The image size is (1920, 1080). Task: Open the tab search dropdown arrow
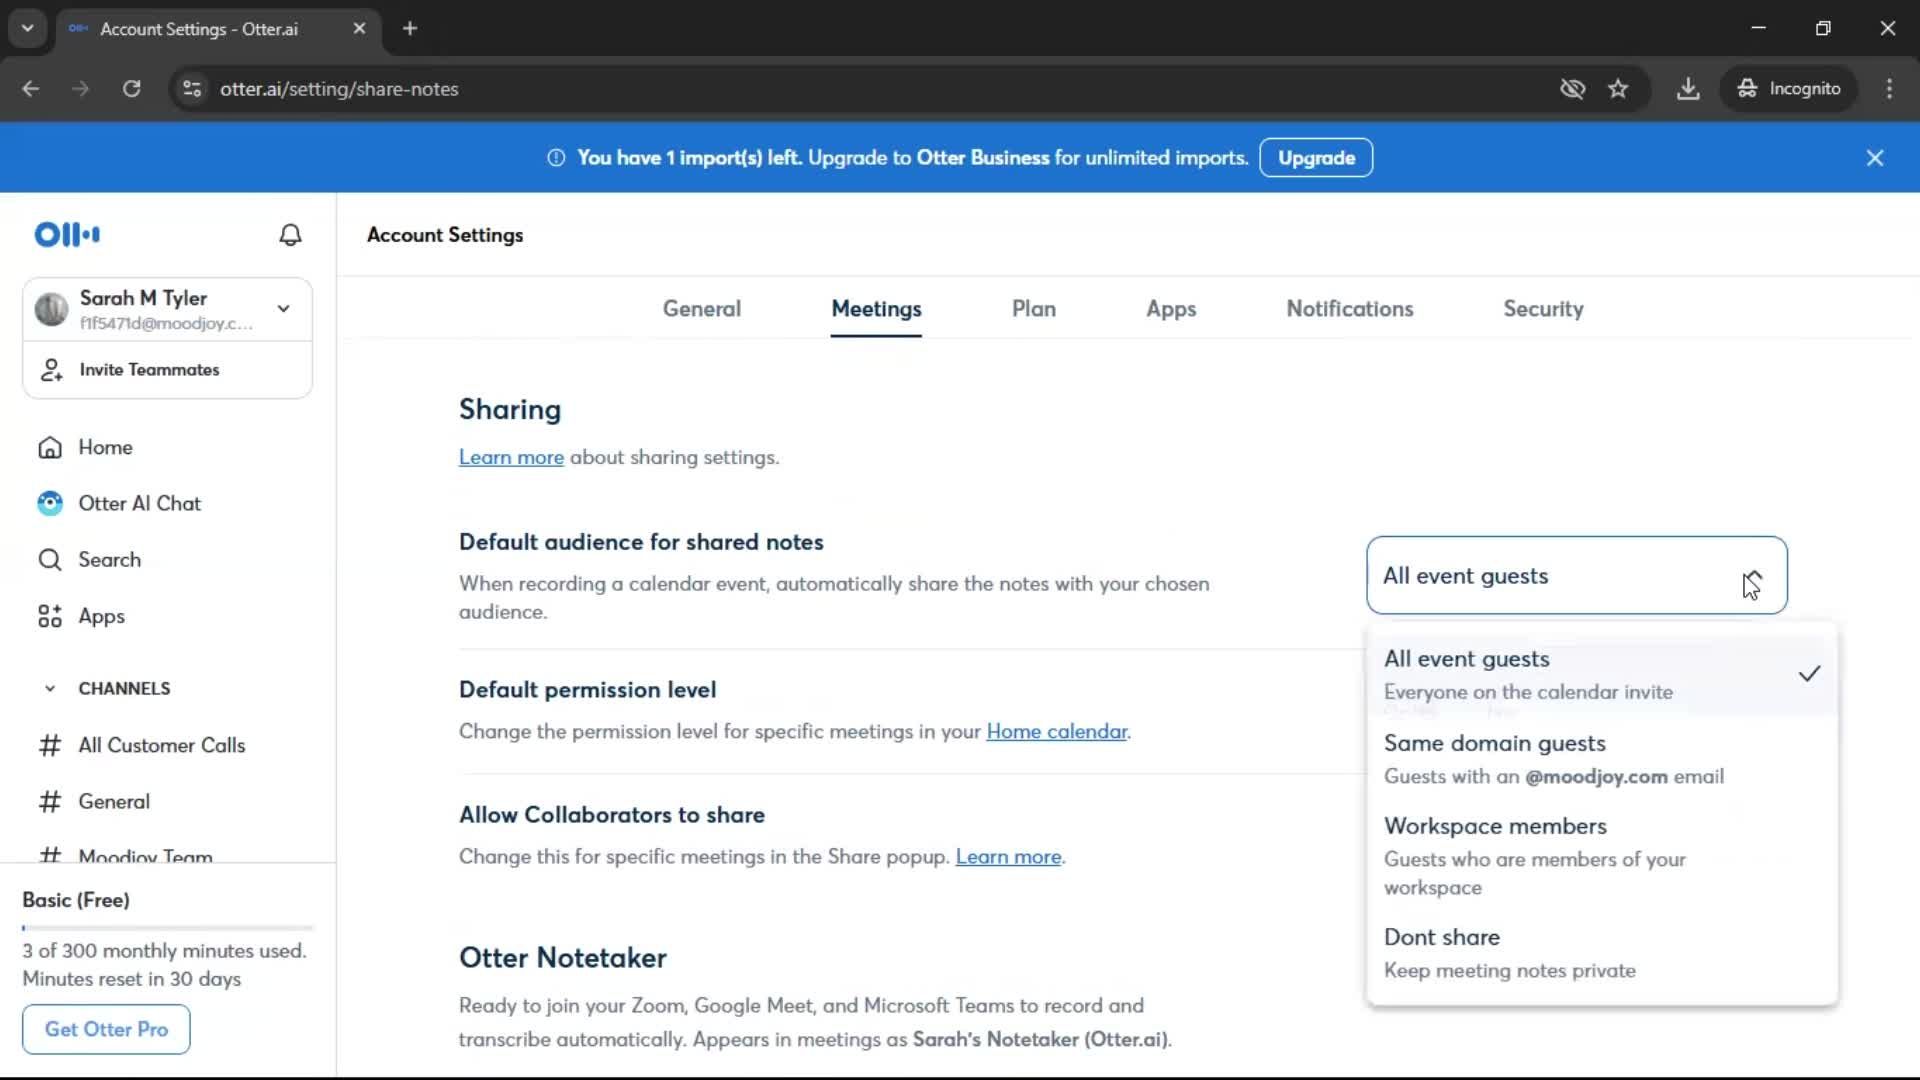28,29
